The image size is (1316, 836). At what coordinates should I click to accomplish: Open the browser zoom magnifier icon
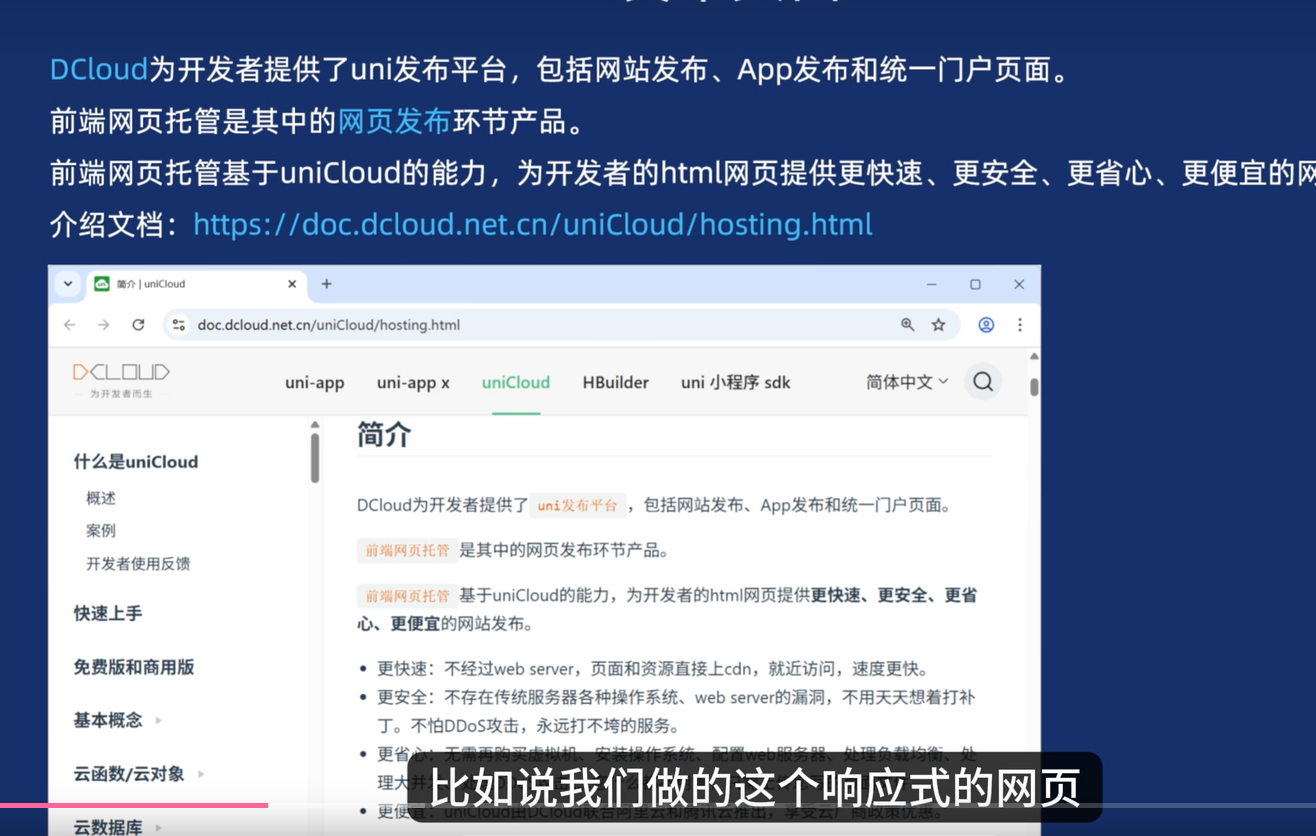907,325
